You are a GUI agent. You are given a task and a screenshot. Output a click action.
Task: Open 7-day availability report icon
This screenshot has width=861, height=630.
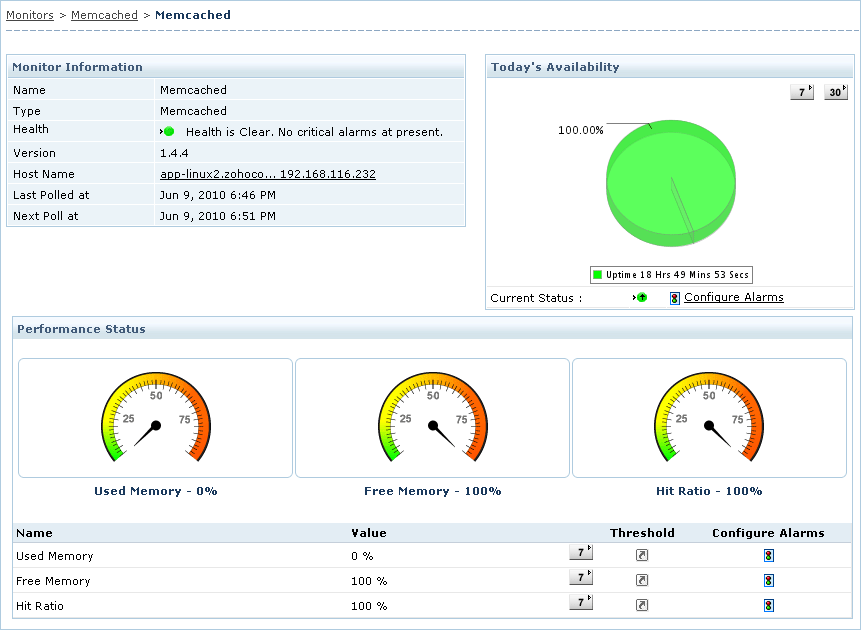[802, 92]
